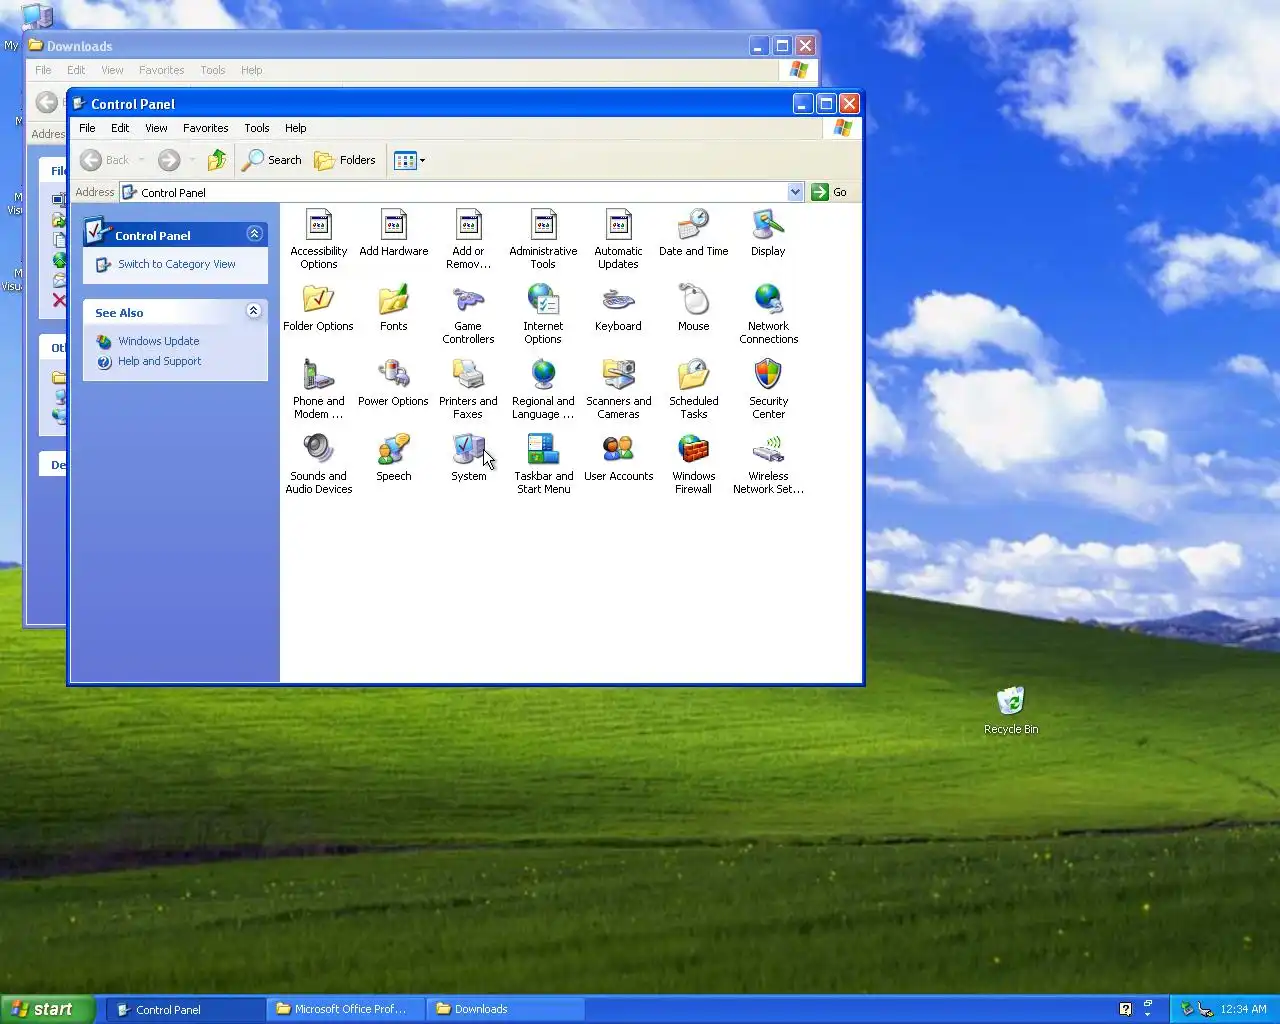Open Sounds and Audio Devices icon

tap(318, 463)
